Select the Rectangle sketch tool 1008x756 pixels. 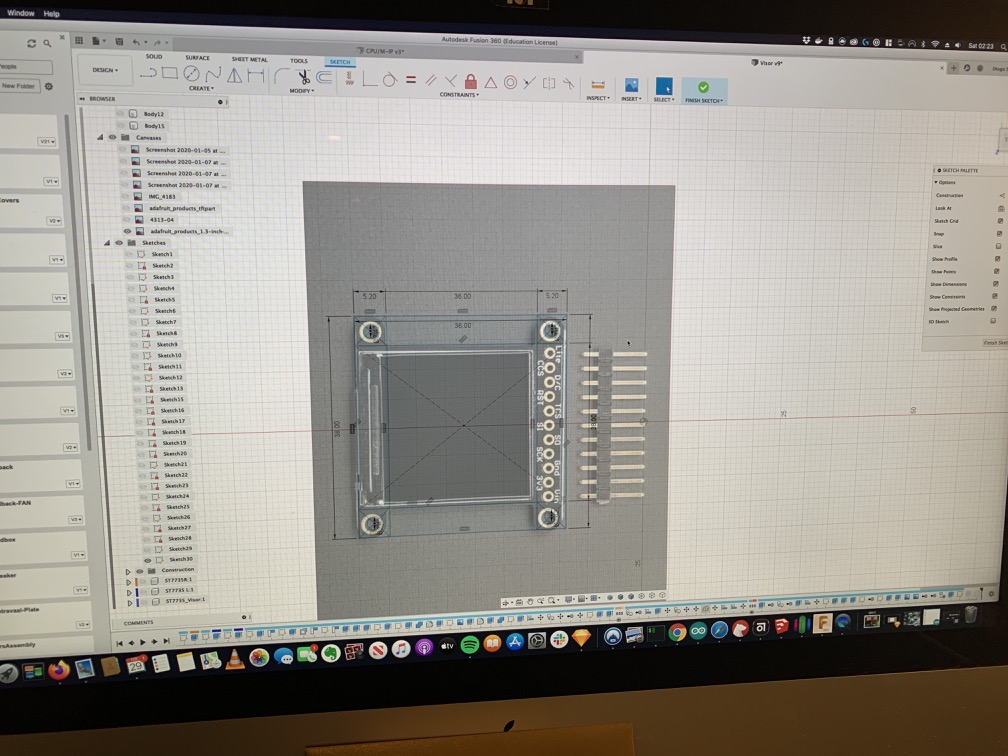tap(170, 73)
